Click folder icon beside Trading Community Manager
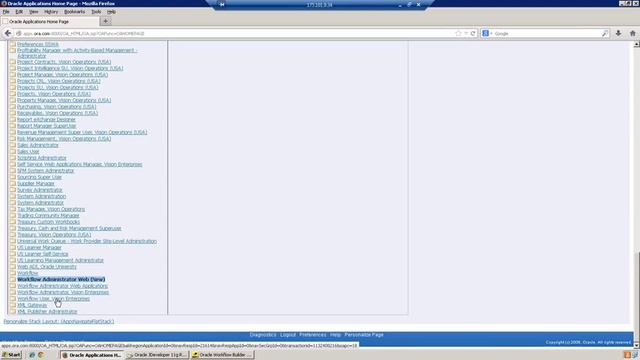Viewport: 640px width, 360px height. (x=13, y=216)
